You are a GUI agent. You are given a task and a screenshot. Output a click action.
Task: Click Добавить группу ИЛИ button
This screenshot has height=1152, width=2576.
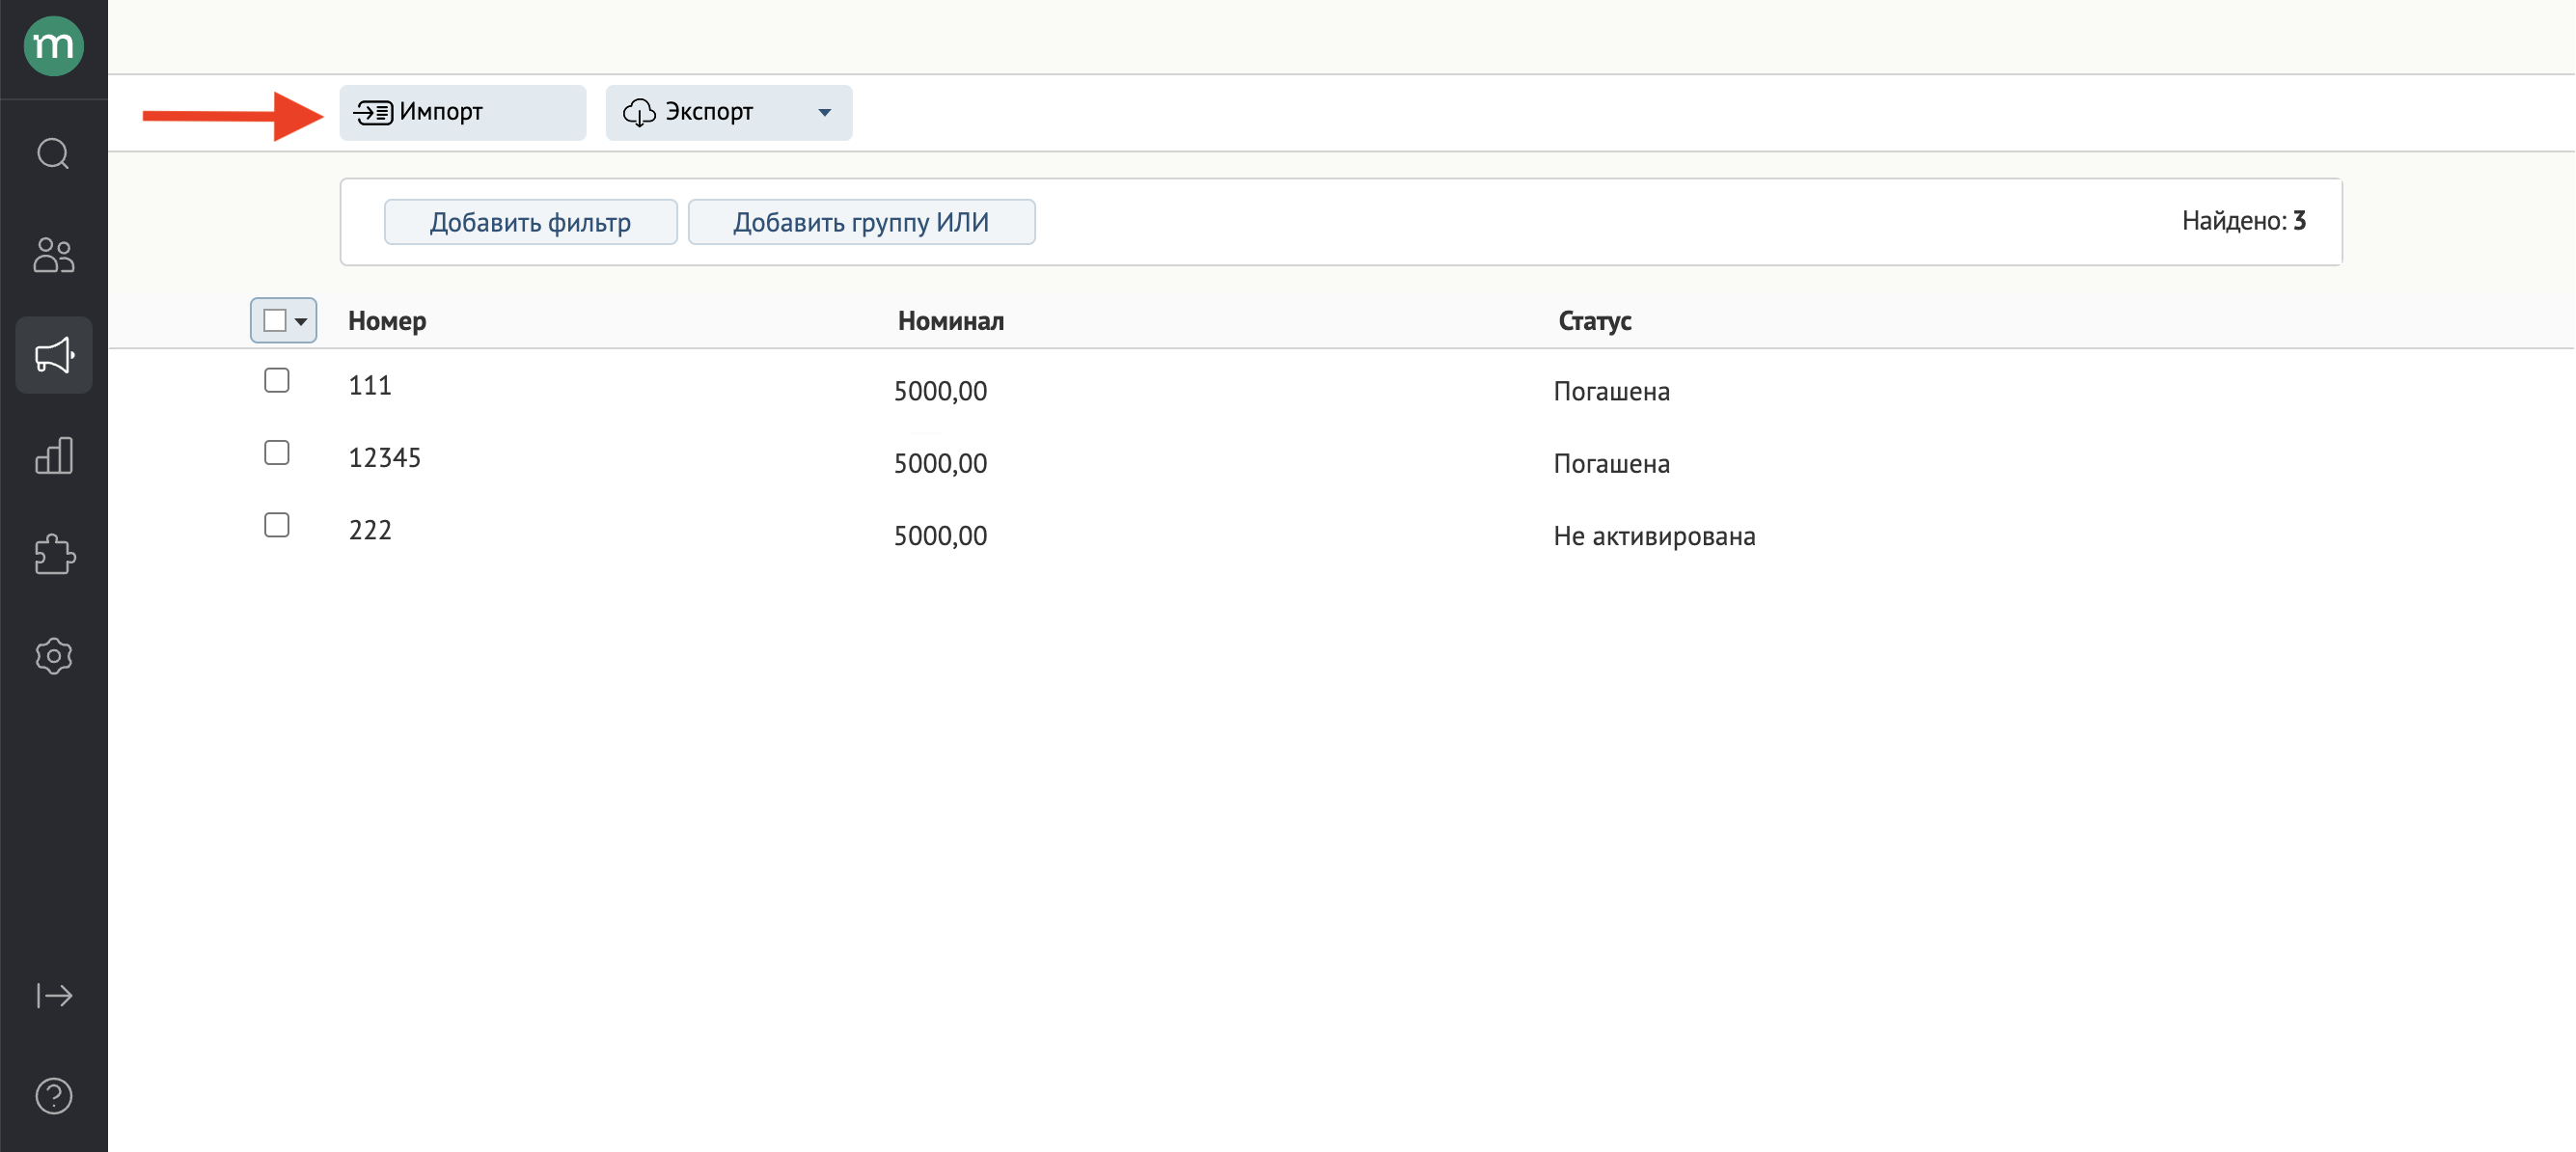tap(861, 222)
